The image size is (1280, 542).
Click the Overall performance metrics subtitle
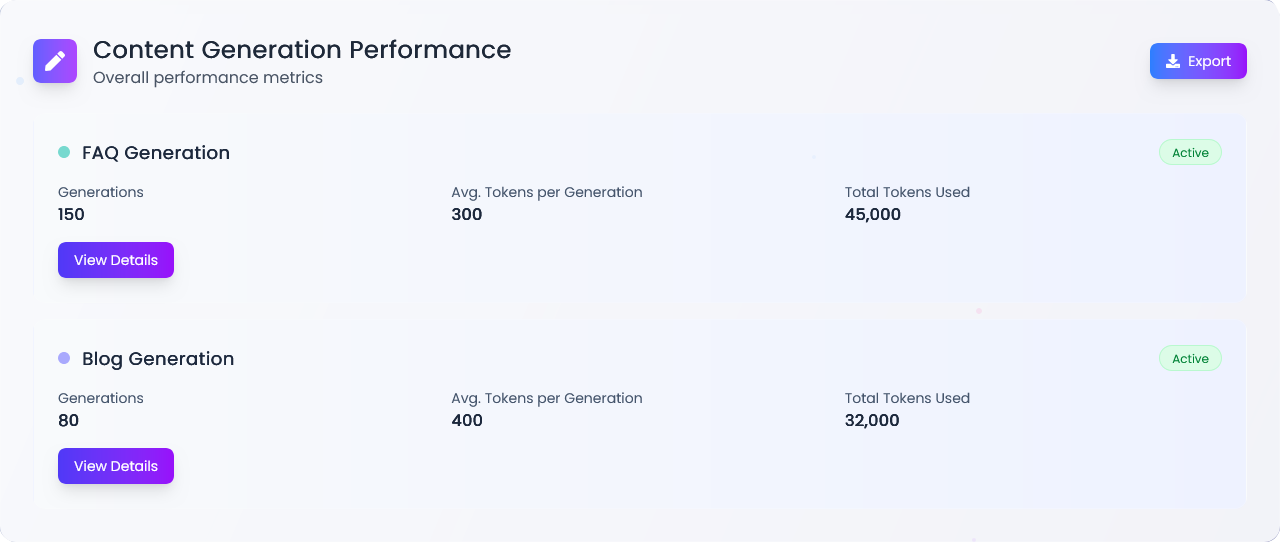click(208, 78)
